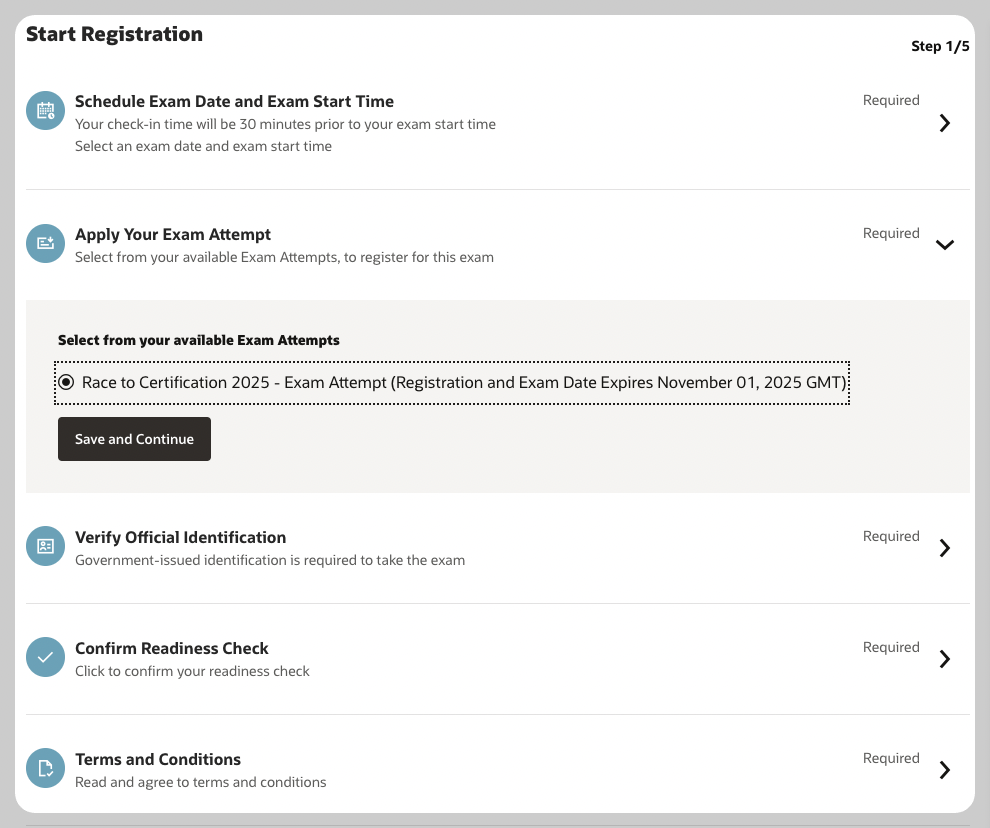This screenshot has height=828, width=990.
Task: Click the ID card icon for Verify Identification
Action: point(45,546)
